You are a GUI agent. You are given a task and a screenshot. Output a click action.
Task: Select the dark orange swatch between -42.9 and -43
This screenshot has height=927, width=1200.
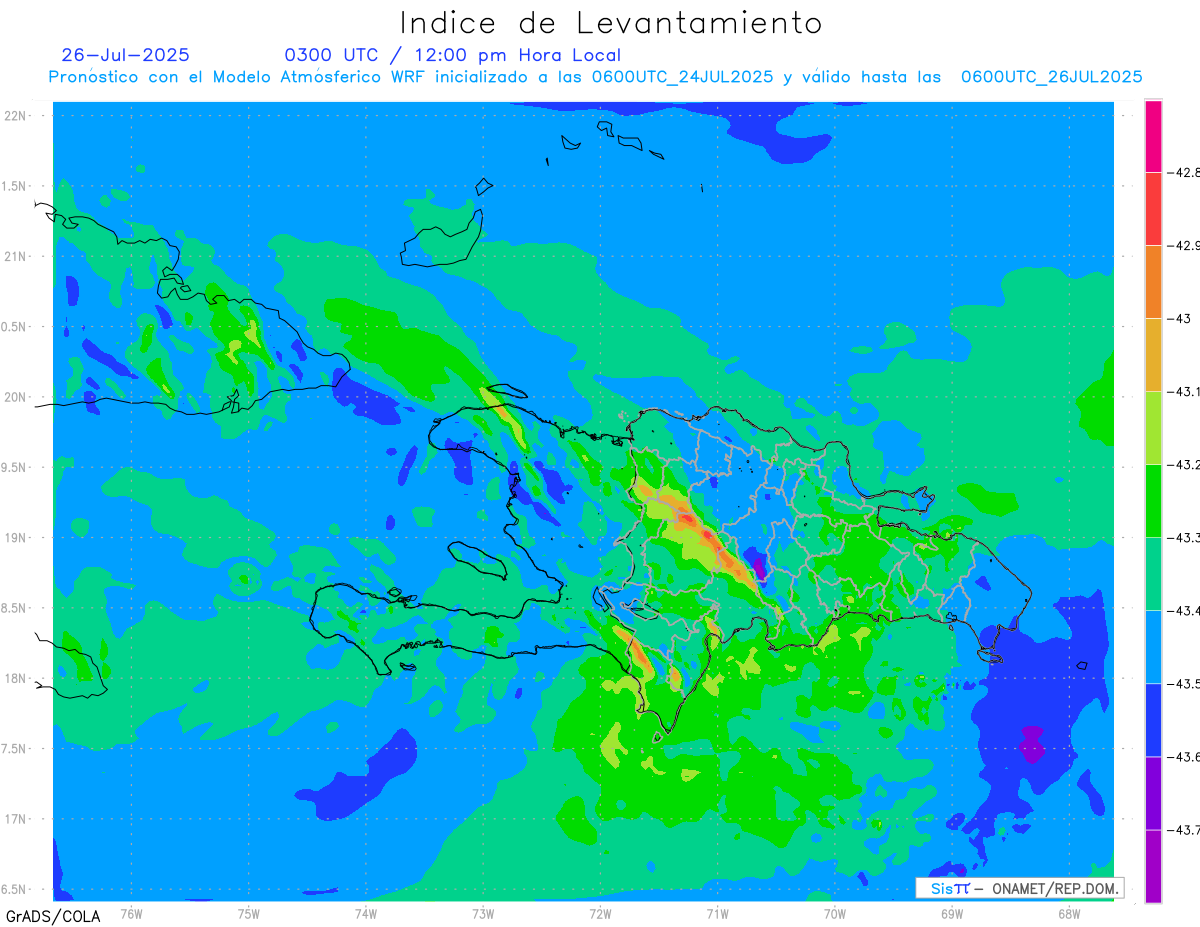coord(1153,282)
